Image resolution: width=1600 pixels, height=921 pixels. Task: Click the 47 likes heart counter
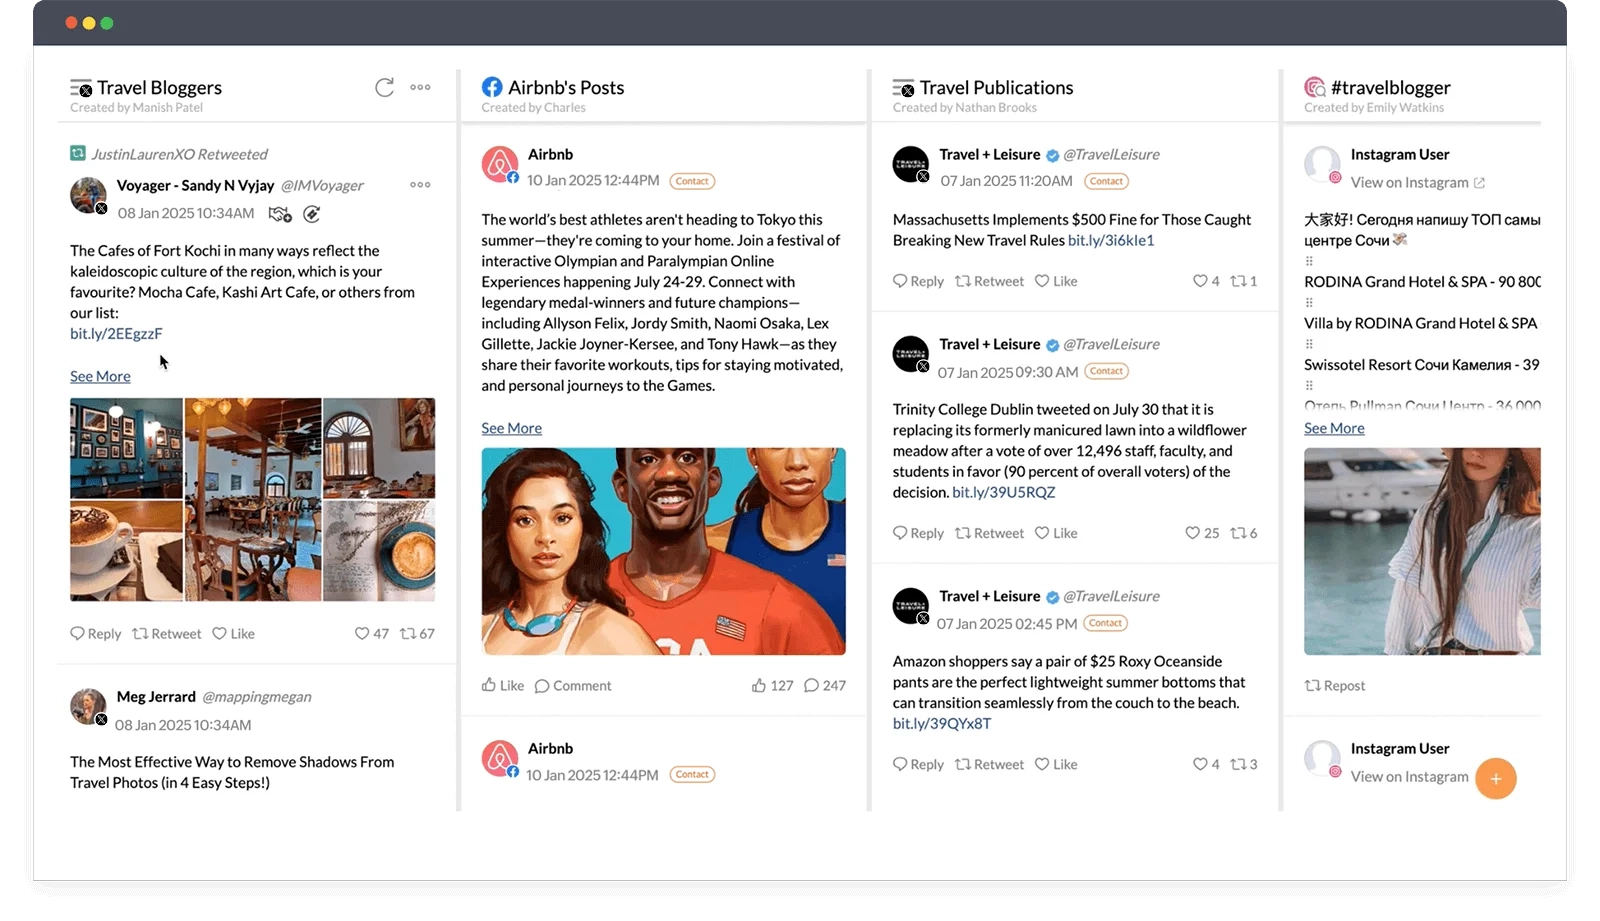click(x=372, y=634)
